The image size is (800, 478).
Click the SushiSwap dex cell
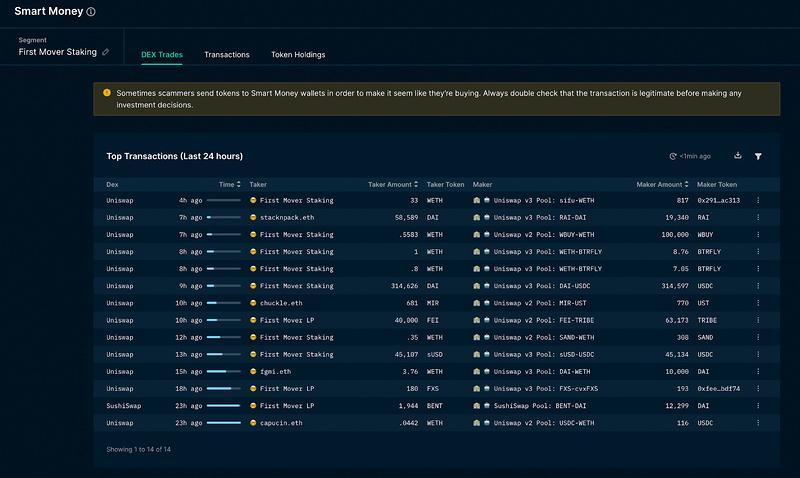point(123,406)
